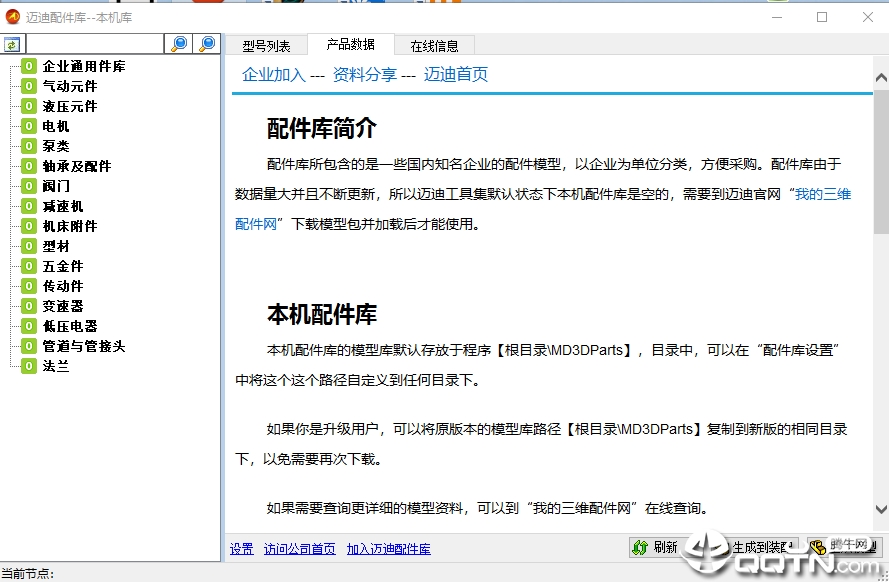Select 低压电器 tree node
Screen dimensions: 889x582
click(70, 326)
